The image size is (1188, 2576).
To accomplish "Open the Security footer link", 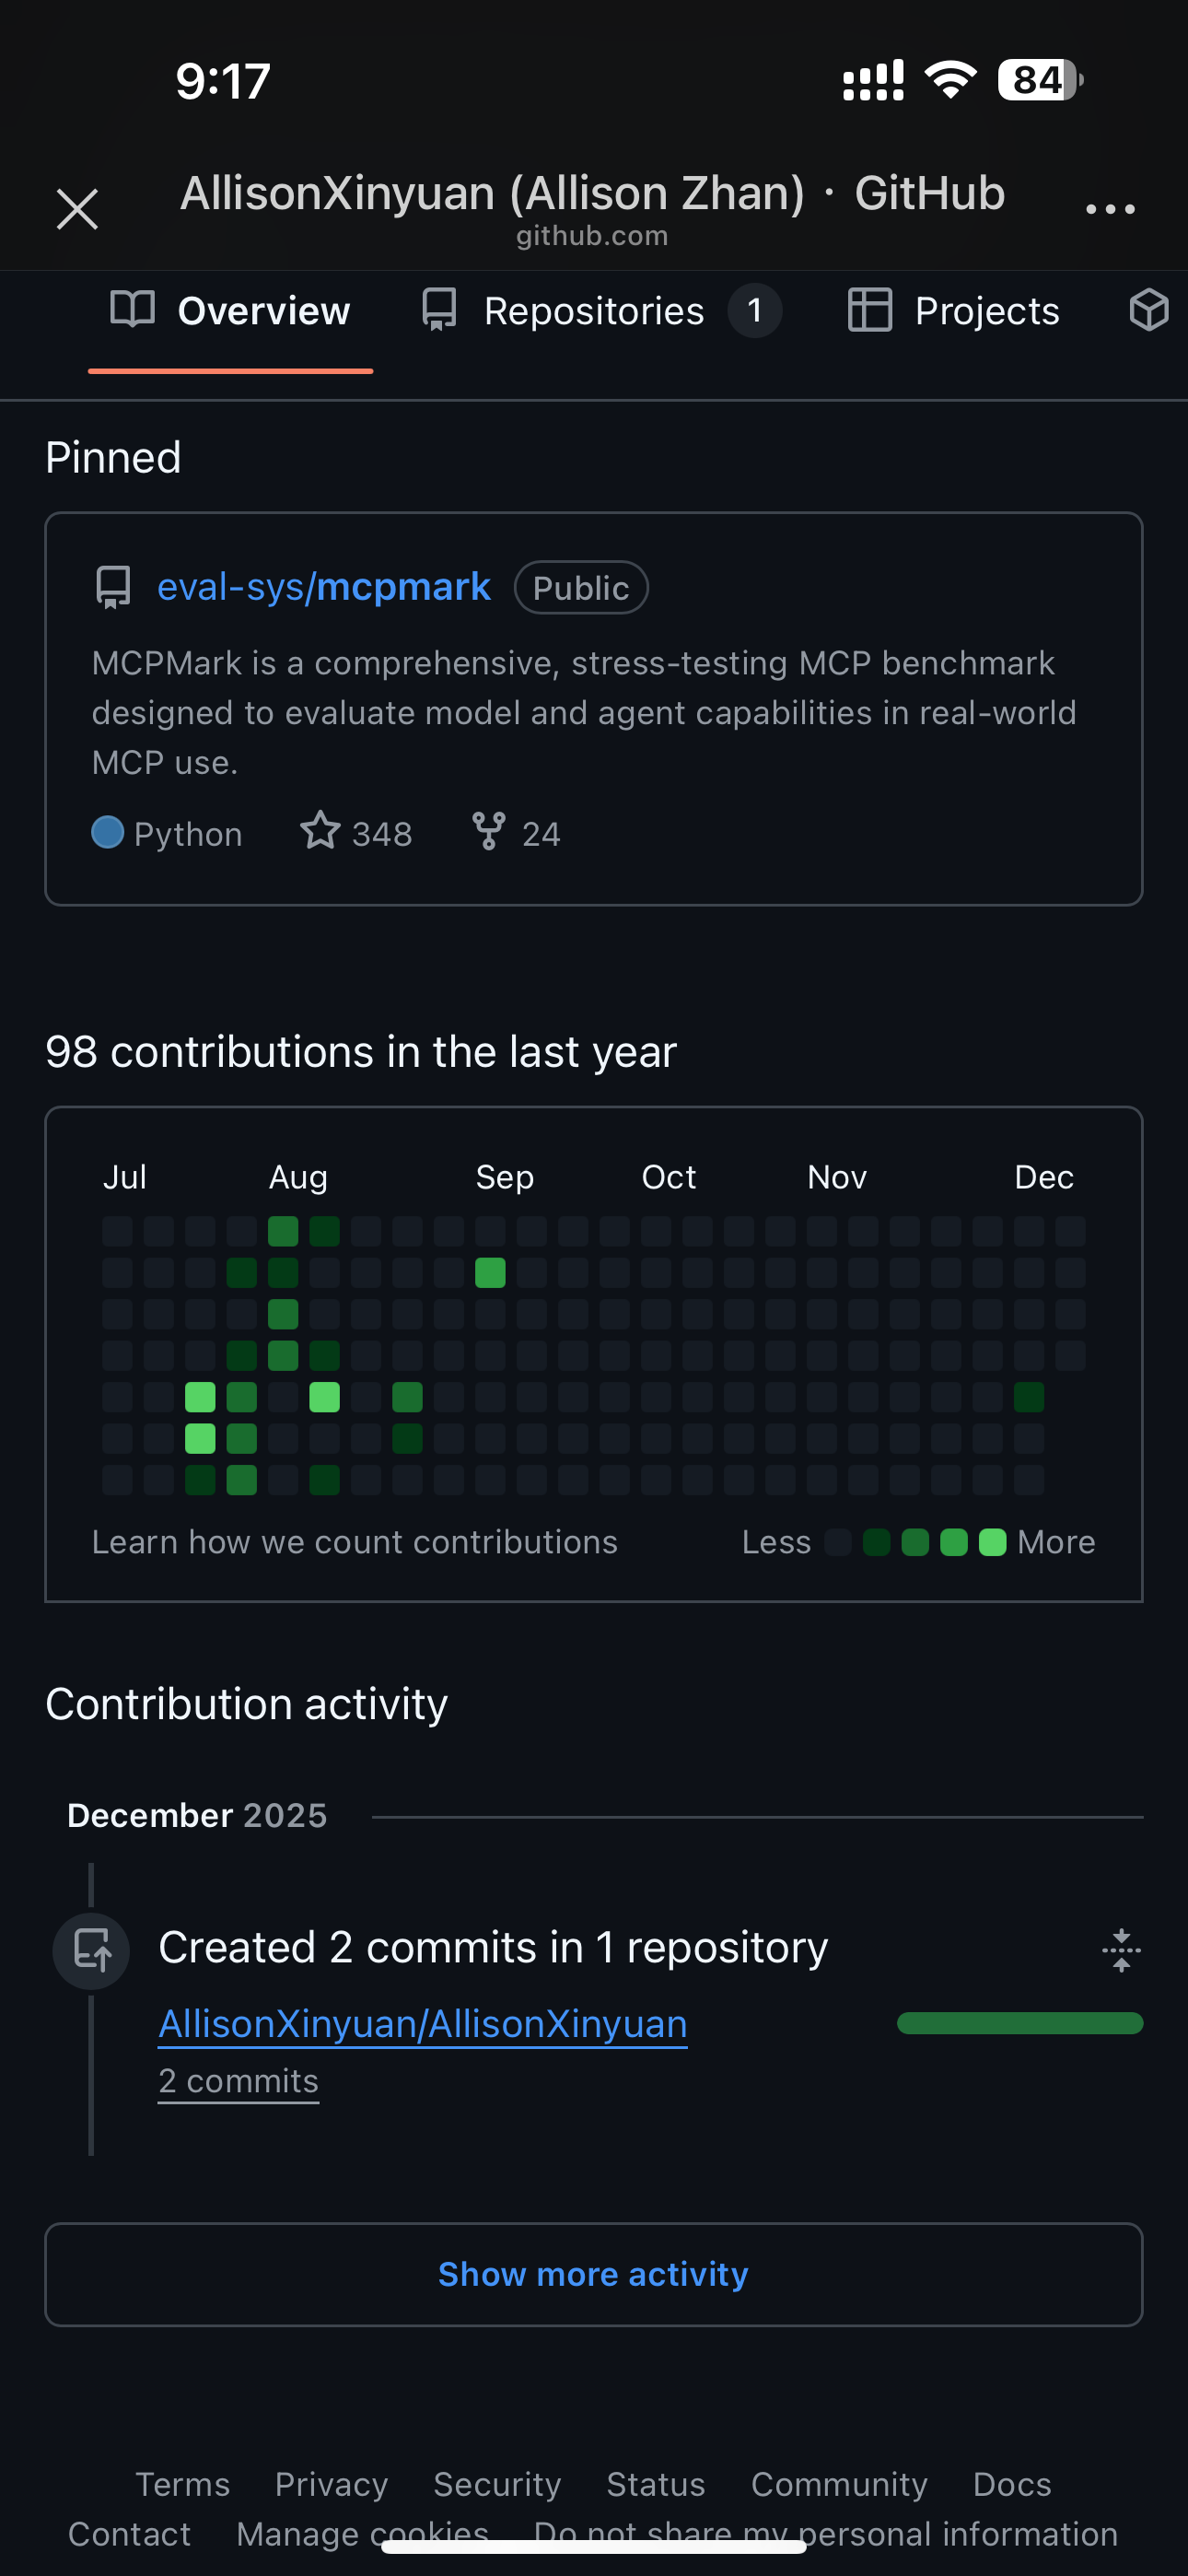I will click(497, 2484).
